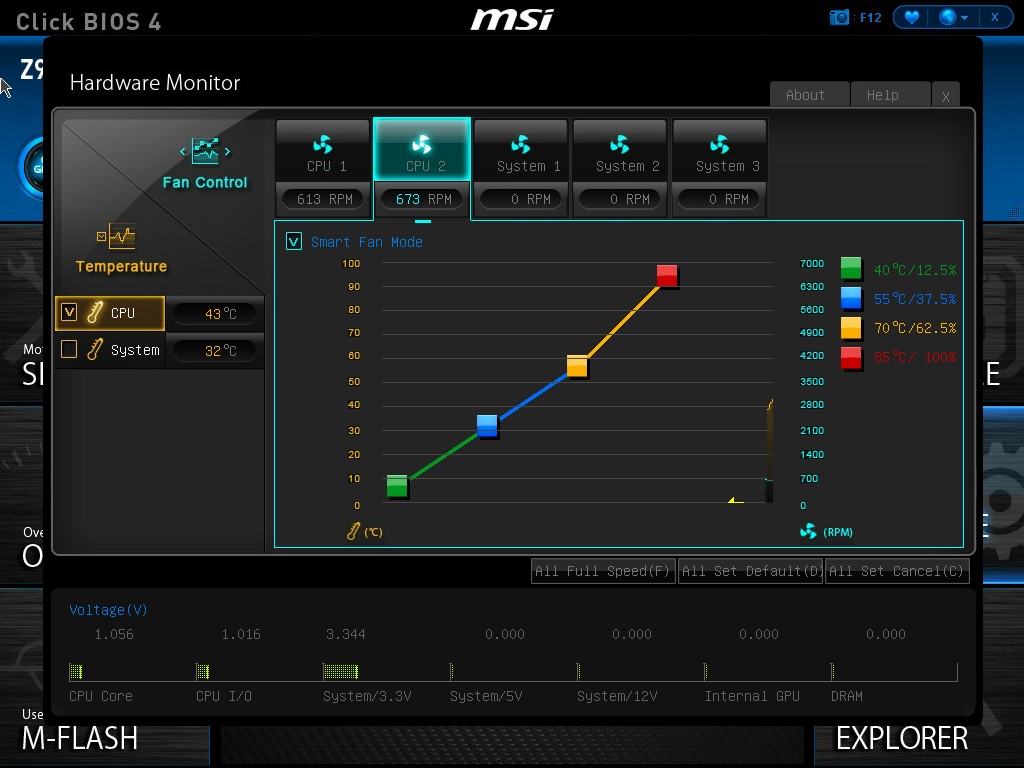The image size is (1024, 768).
Task: Open the globe language dropdown
Action: click(952, 17)
